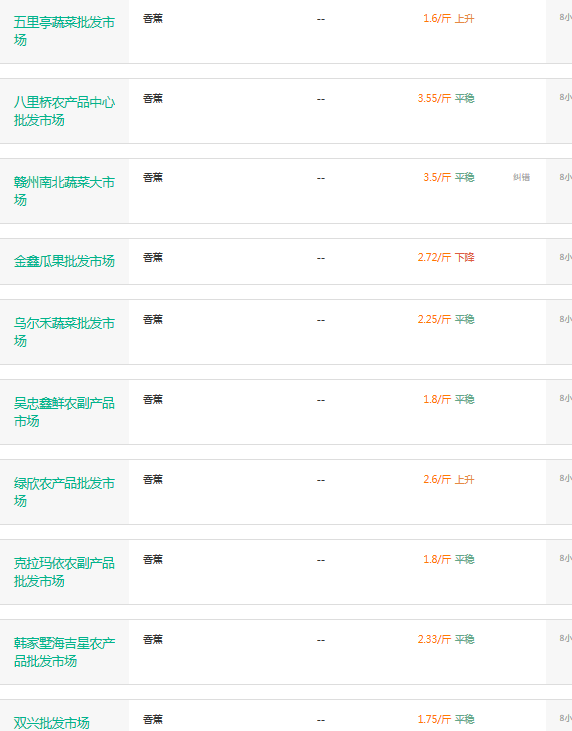Click 纠错 in the 赣州南北 row
572x731 pixels.
[522, 177]
